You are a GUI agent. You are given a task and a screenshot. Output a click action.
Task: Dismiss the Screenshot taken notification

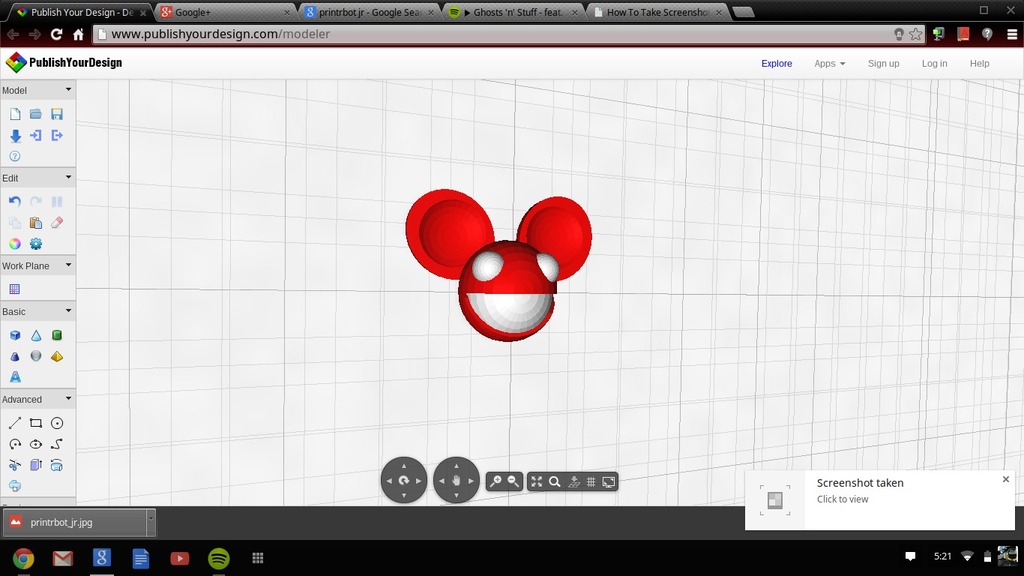coord(1006,479)
